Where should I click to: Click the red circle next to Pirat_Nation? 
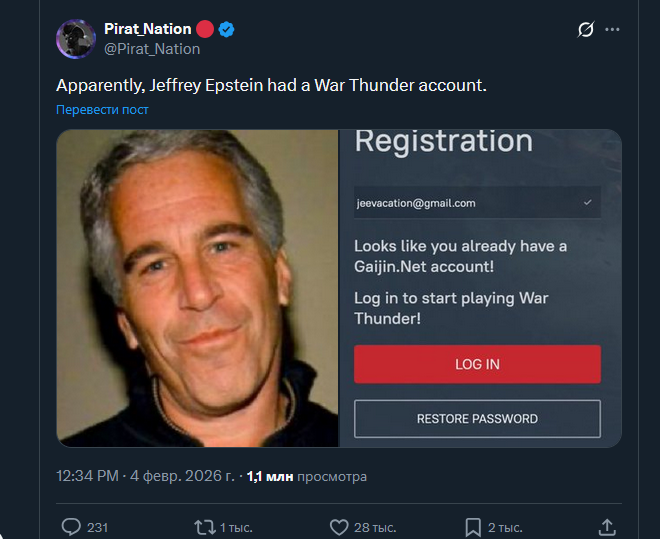pos(204,29)
